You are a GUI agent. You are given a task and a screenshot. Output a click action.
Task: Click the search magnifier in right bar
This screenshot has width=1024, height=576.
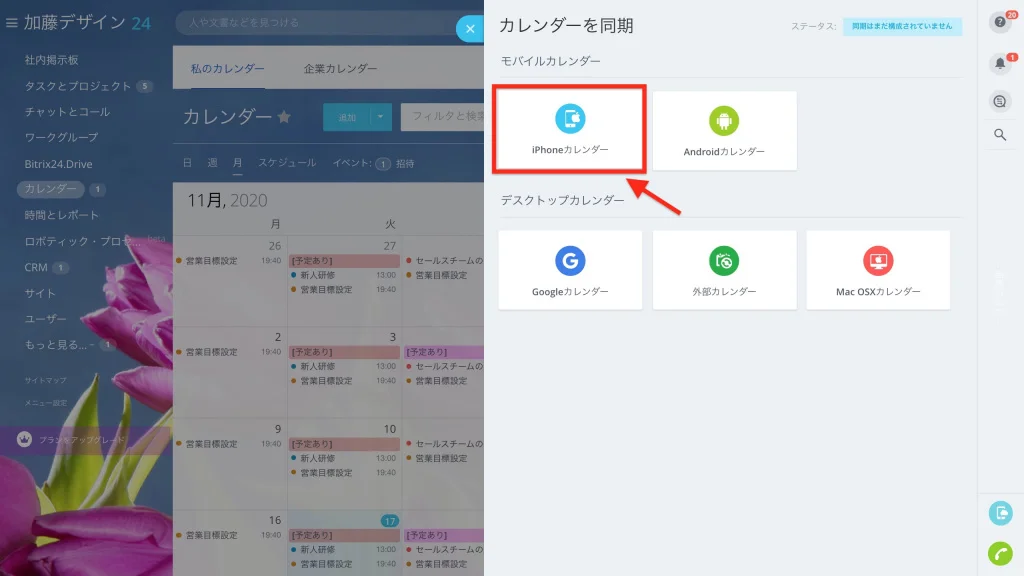(x=1000, y=135)
